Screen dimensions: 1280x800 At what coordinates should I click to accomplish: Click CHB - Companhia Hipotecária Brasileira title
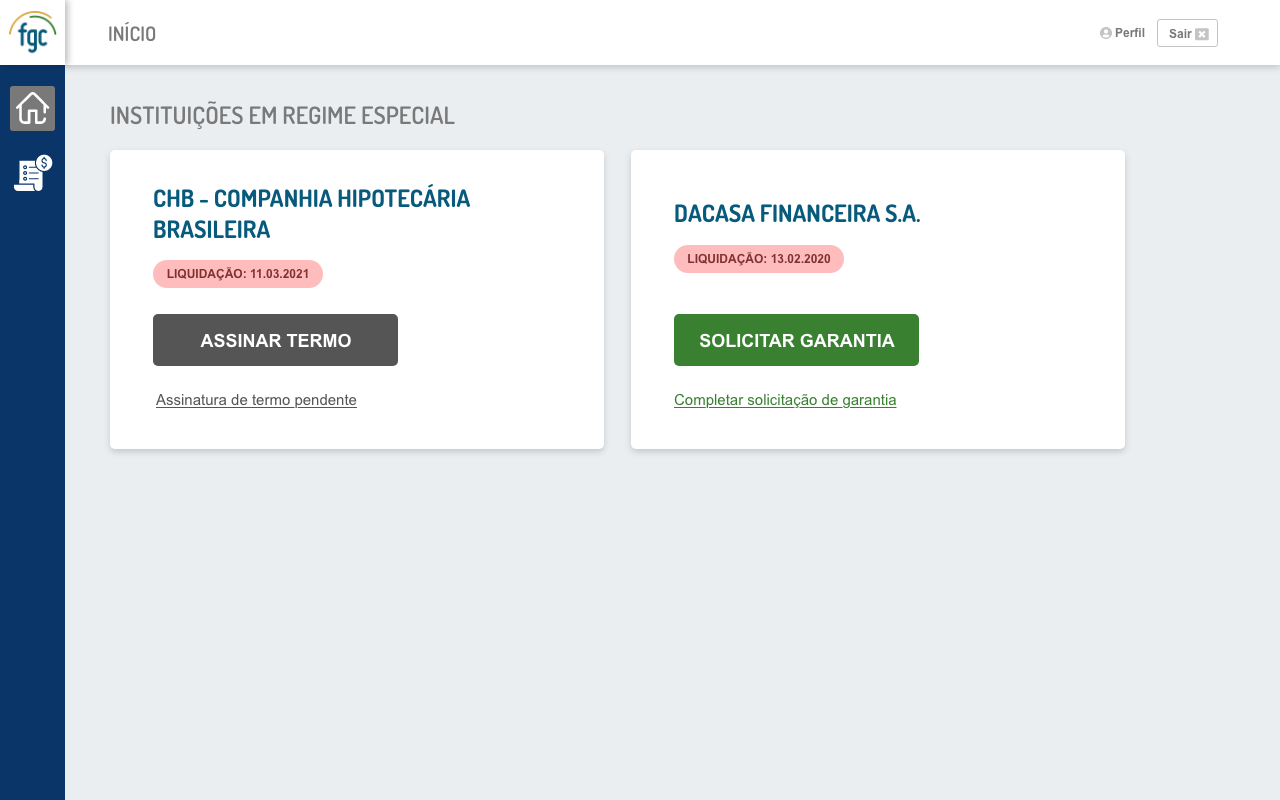312,214
